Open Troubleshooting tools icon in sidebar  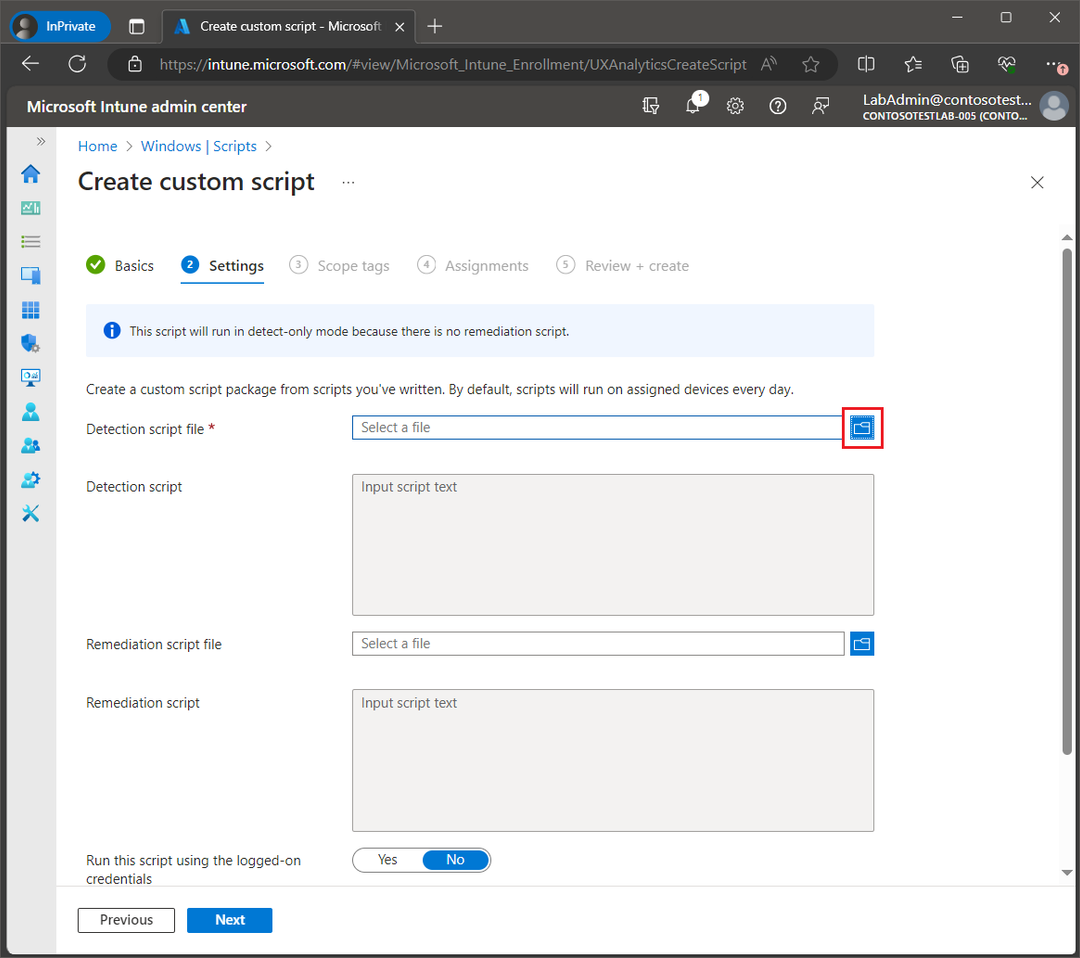click(30, 513)
